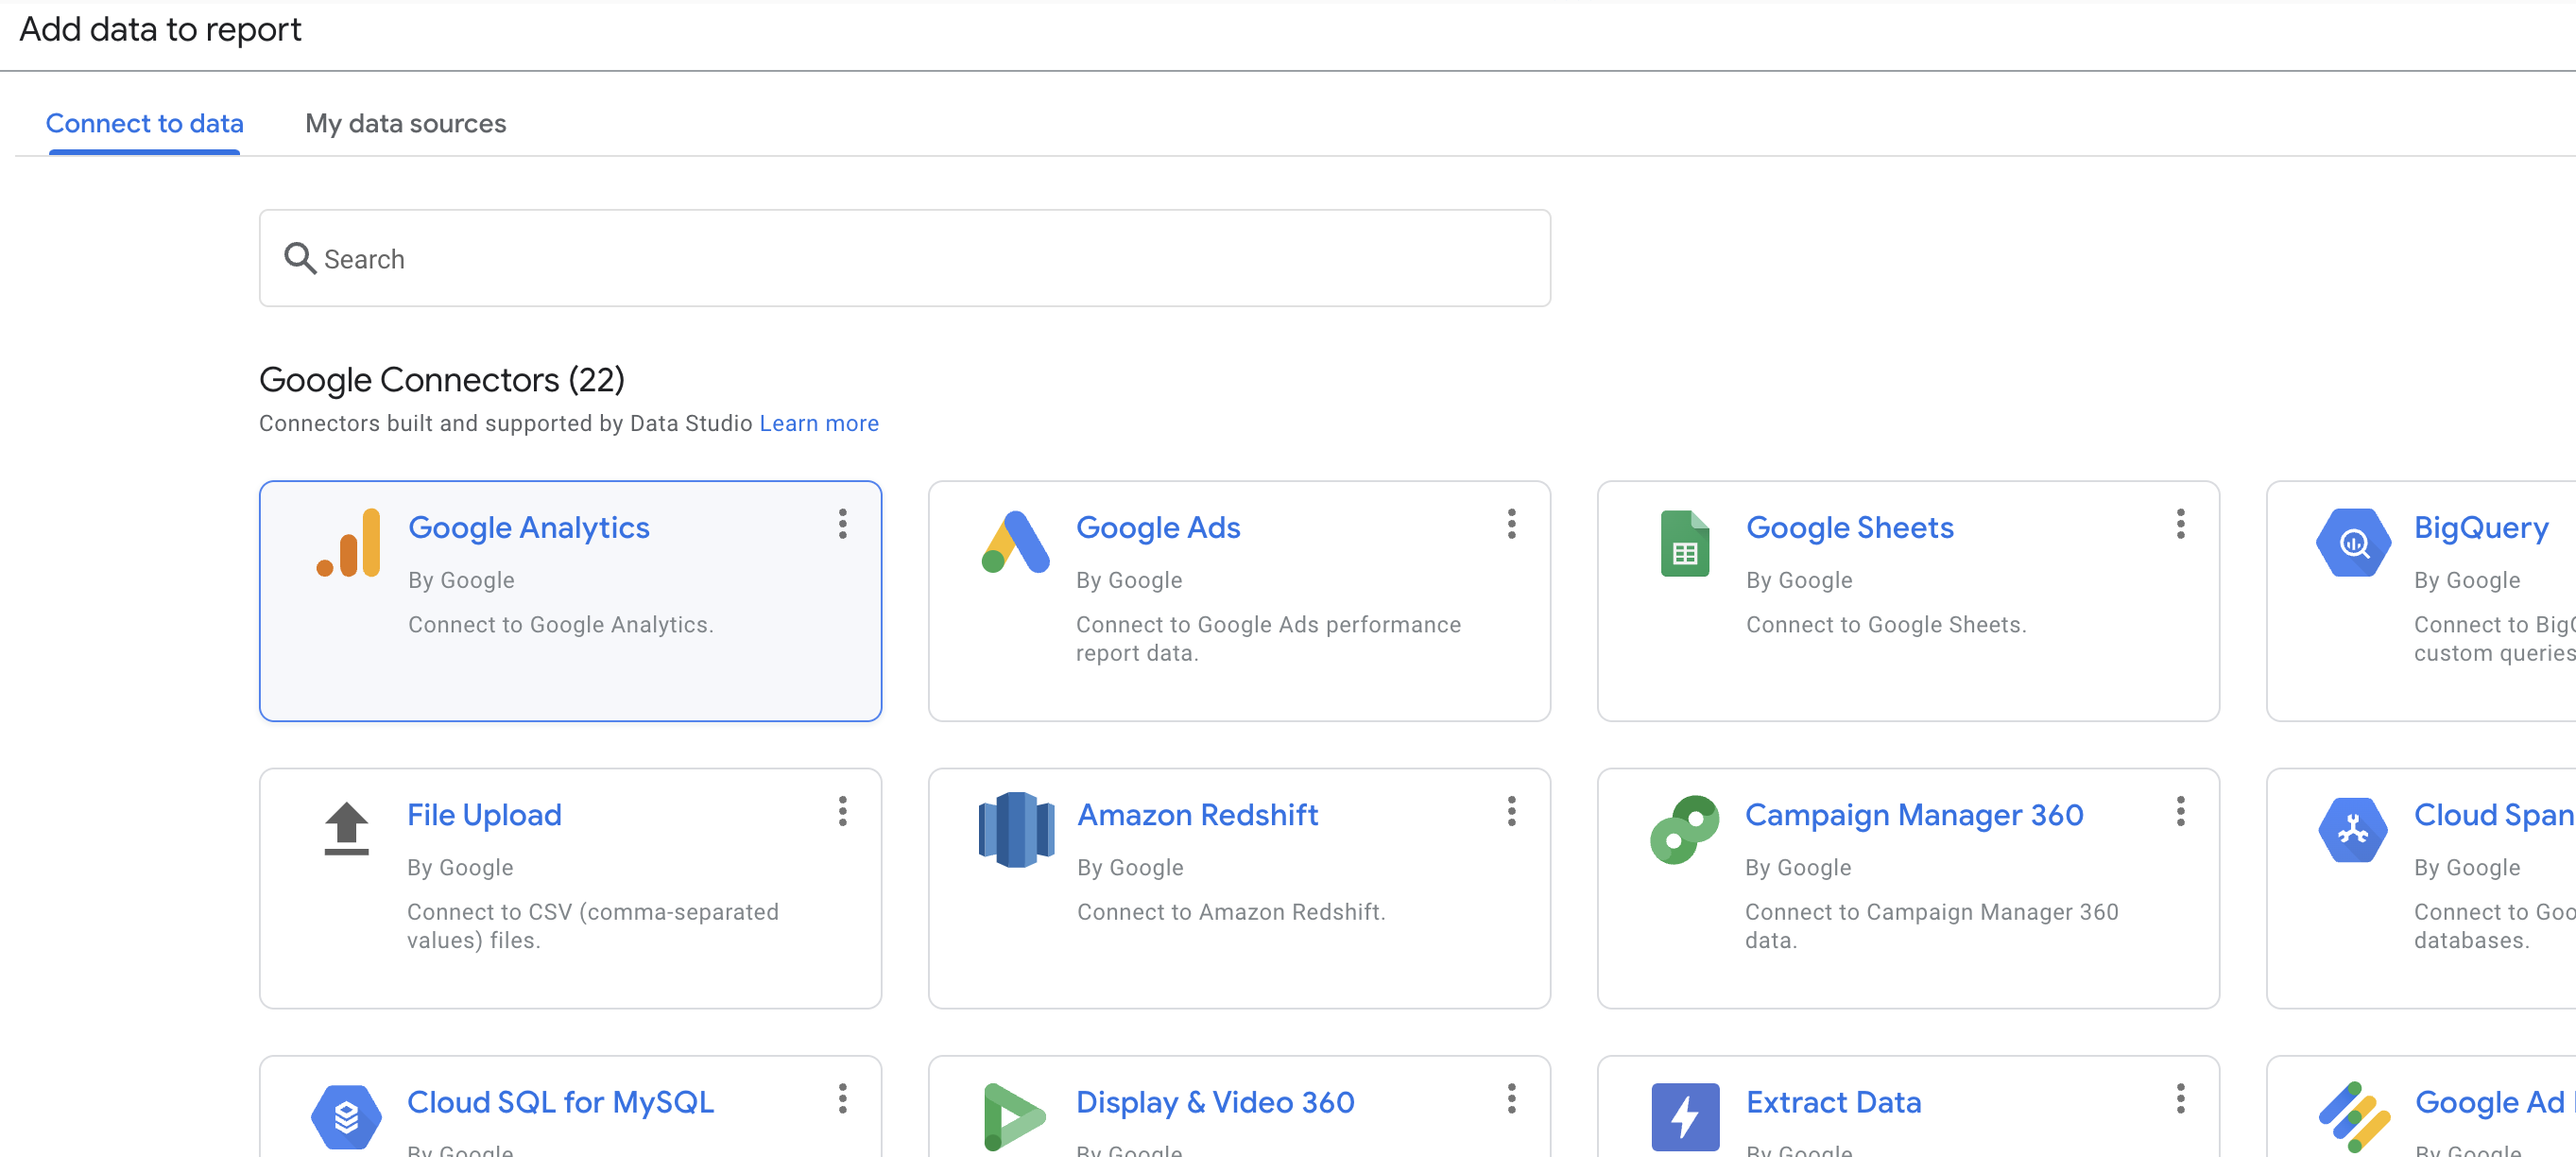Focus the connector Search field
Viewport: 2576px width, 1157px height.
click(x=904, y=258)
